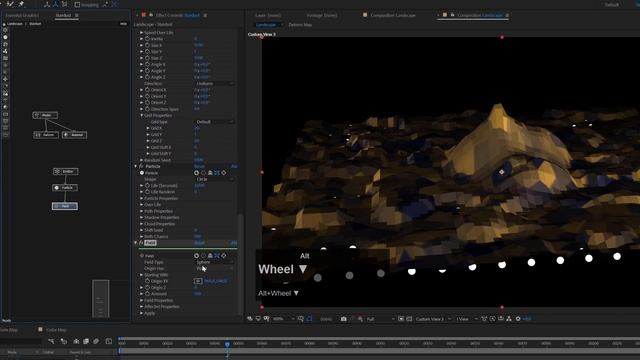Move the timeline current time indicator
Viewport: 640px width, 360px height.
pos(227,344)
